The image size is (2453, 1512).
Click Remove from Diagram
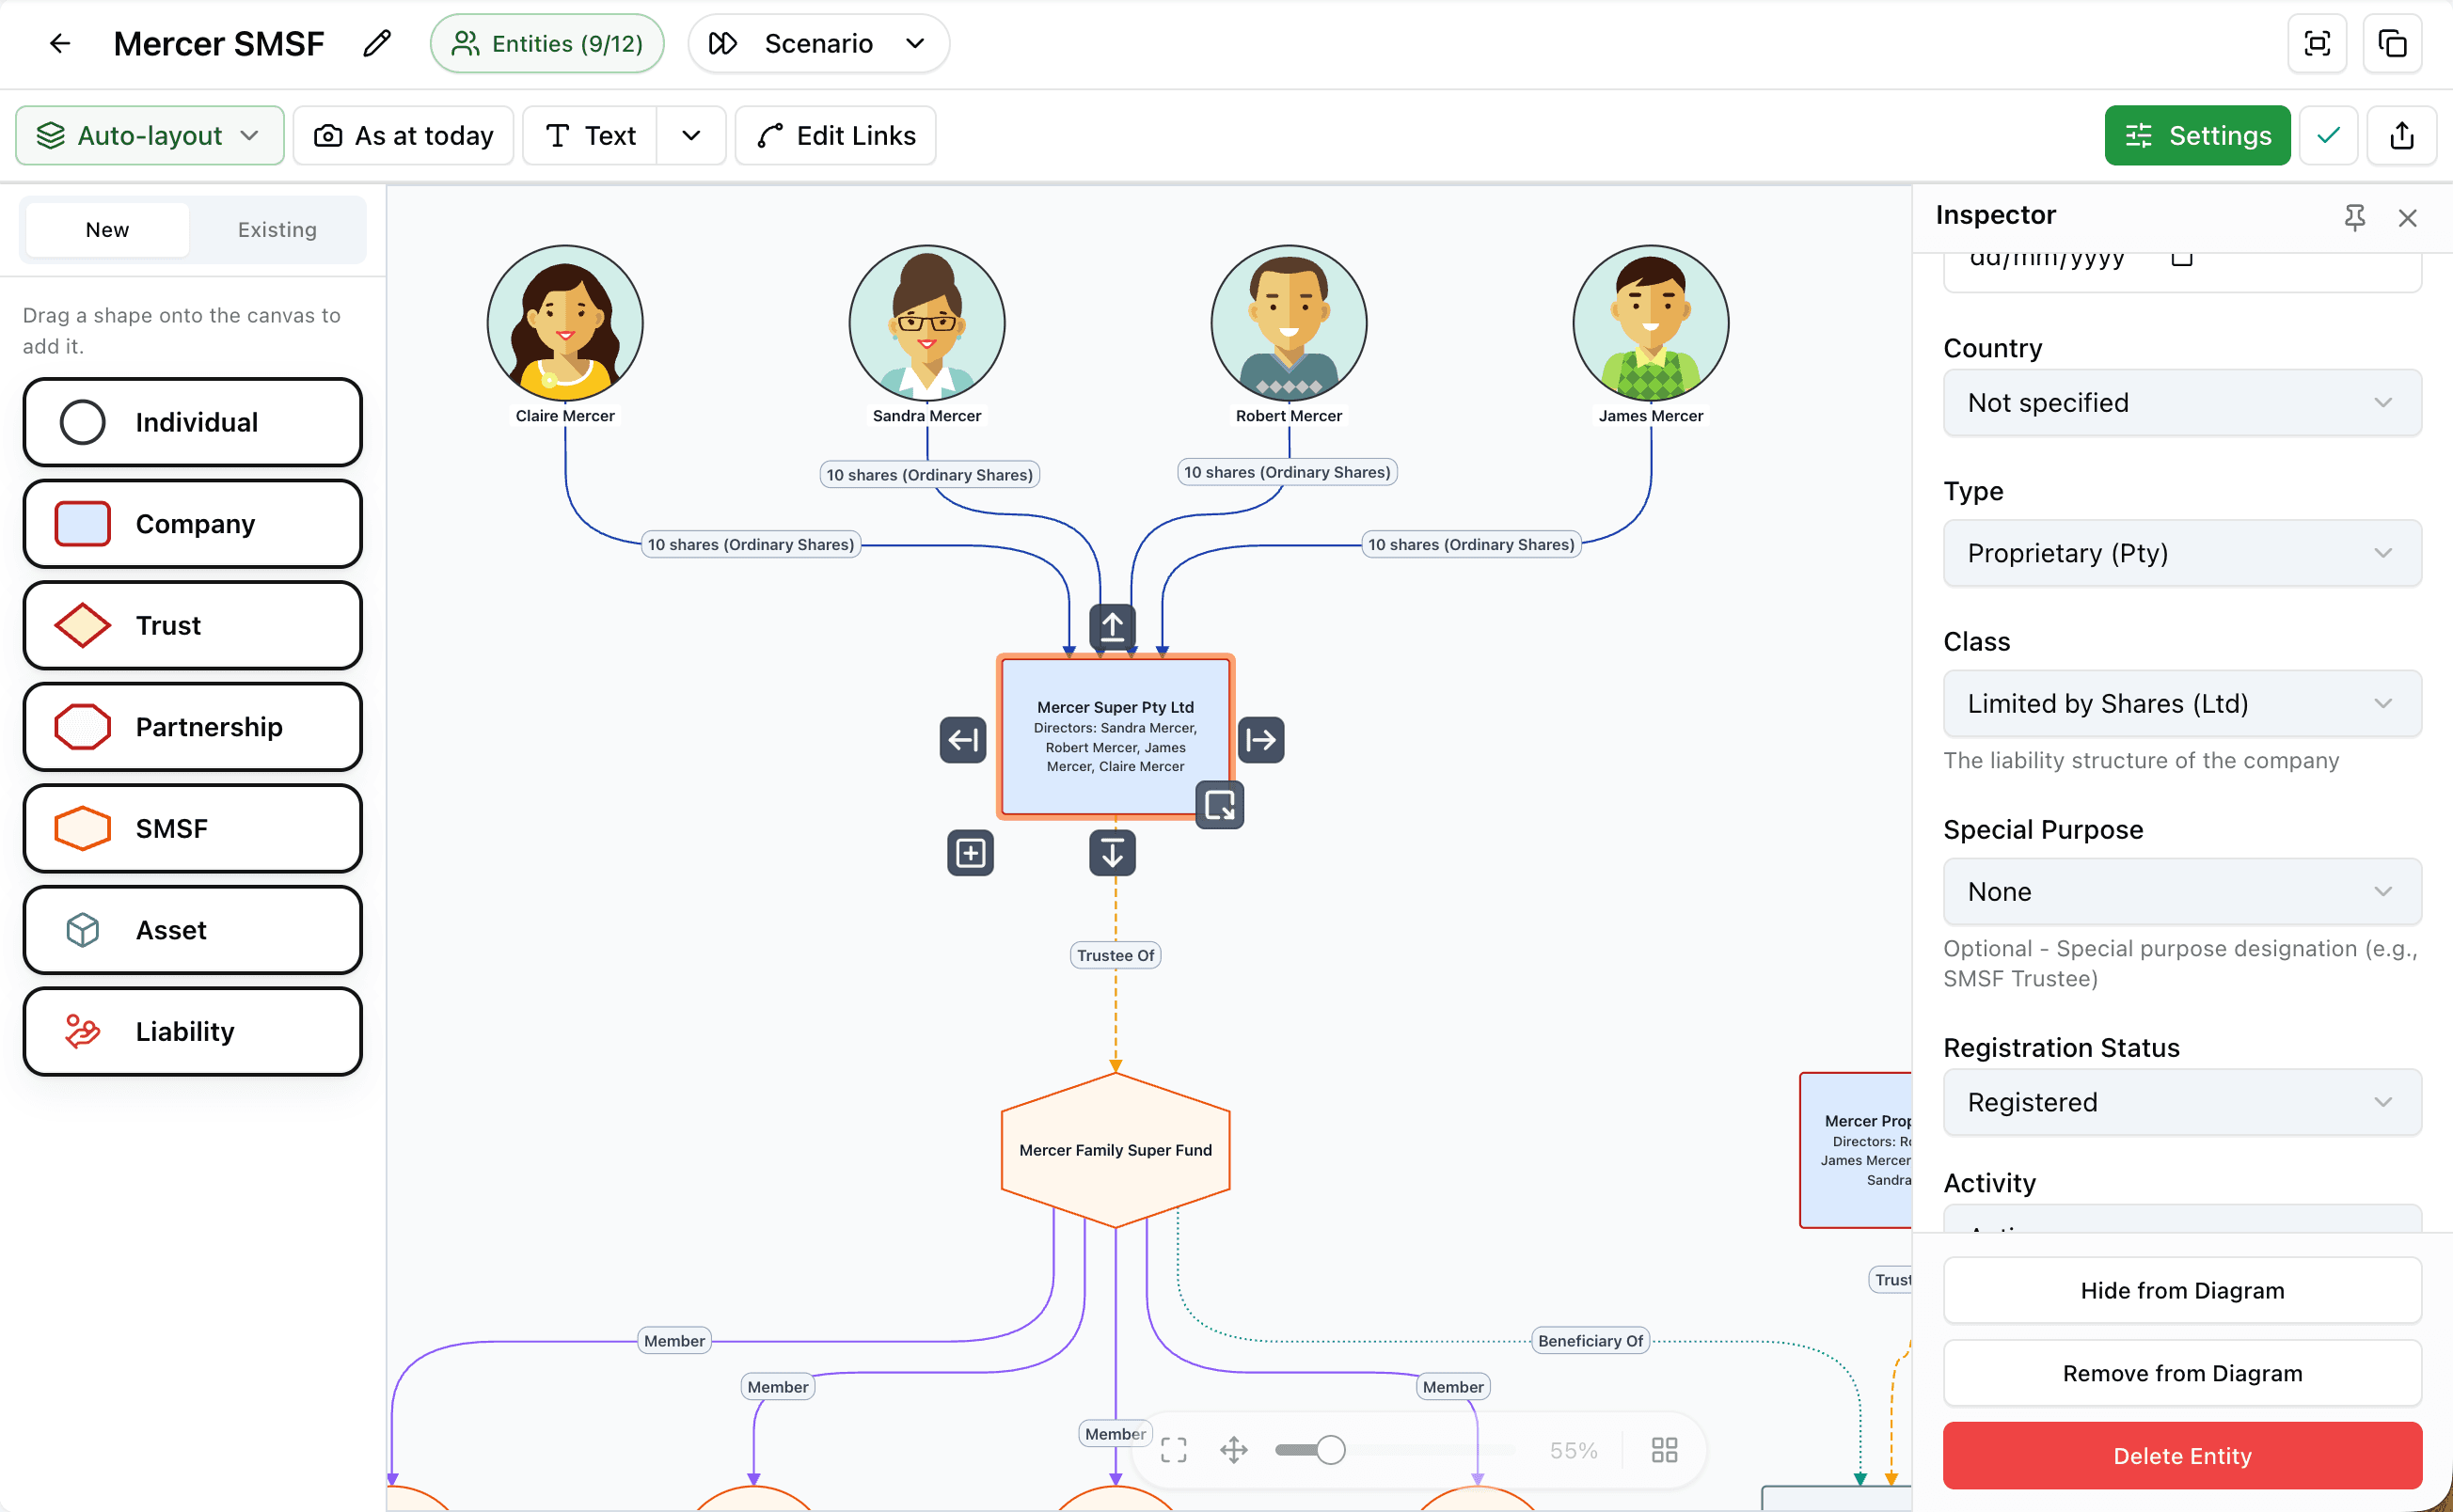[x=2182, y=1373]
